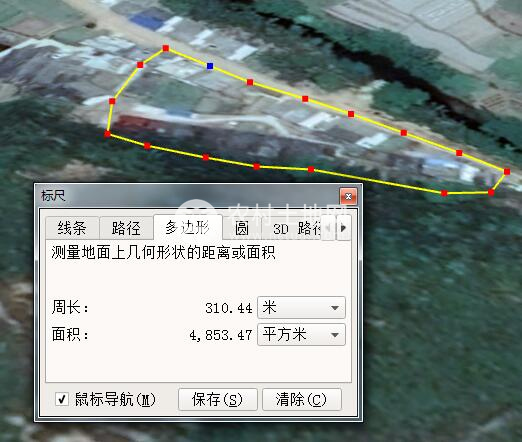Switch to the 路径 tab
This screenshot has height=442, width=522.
[x=126, y=228]
